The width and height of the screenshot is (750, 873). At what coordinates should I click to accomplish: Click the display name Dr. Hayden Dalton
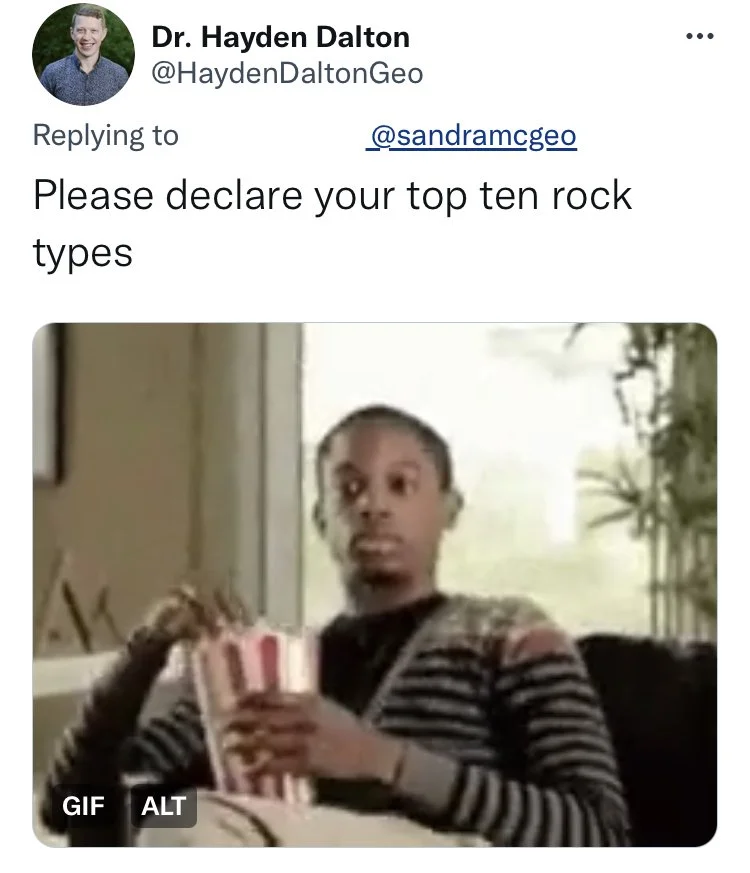tap(281, 37)
